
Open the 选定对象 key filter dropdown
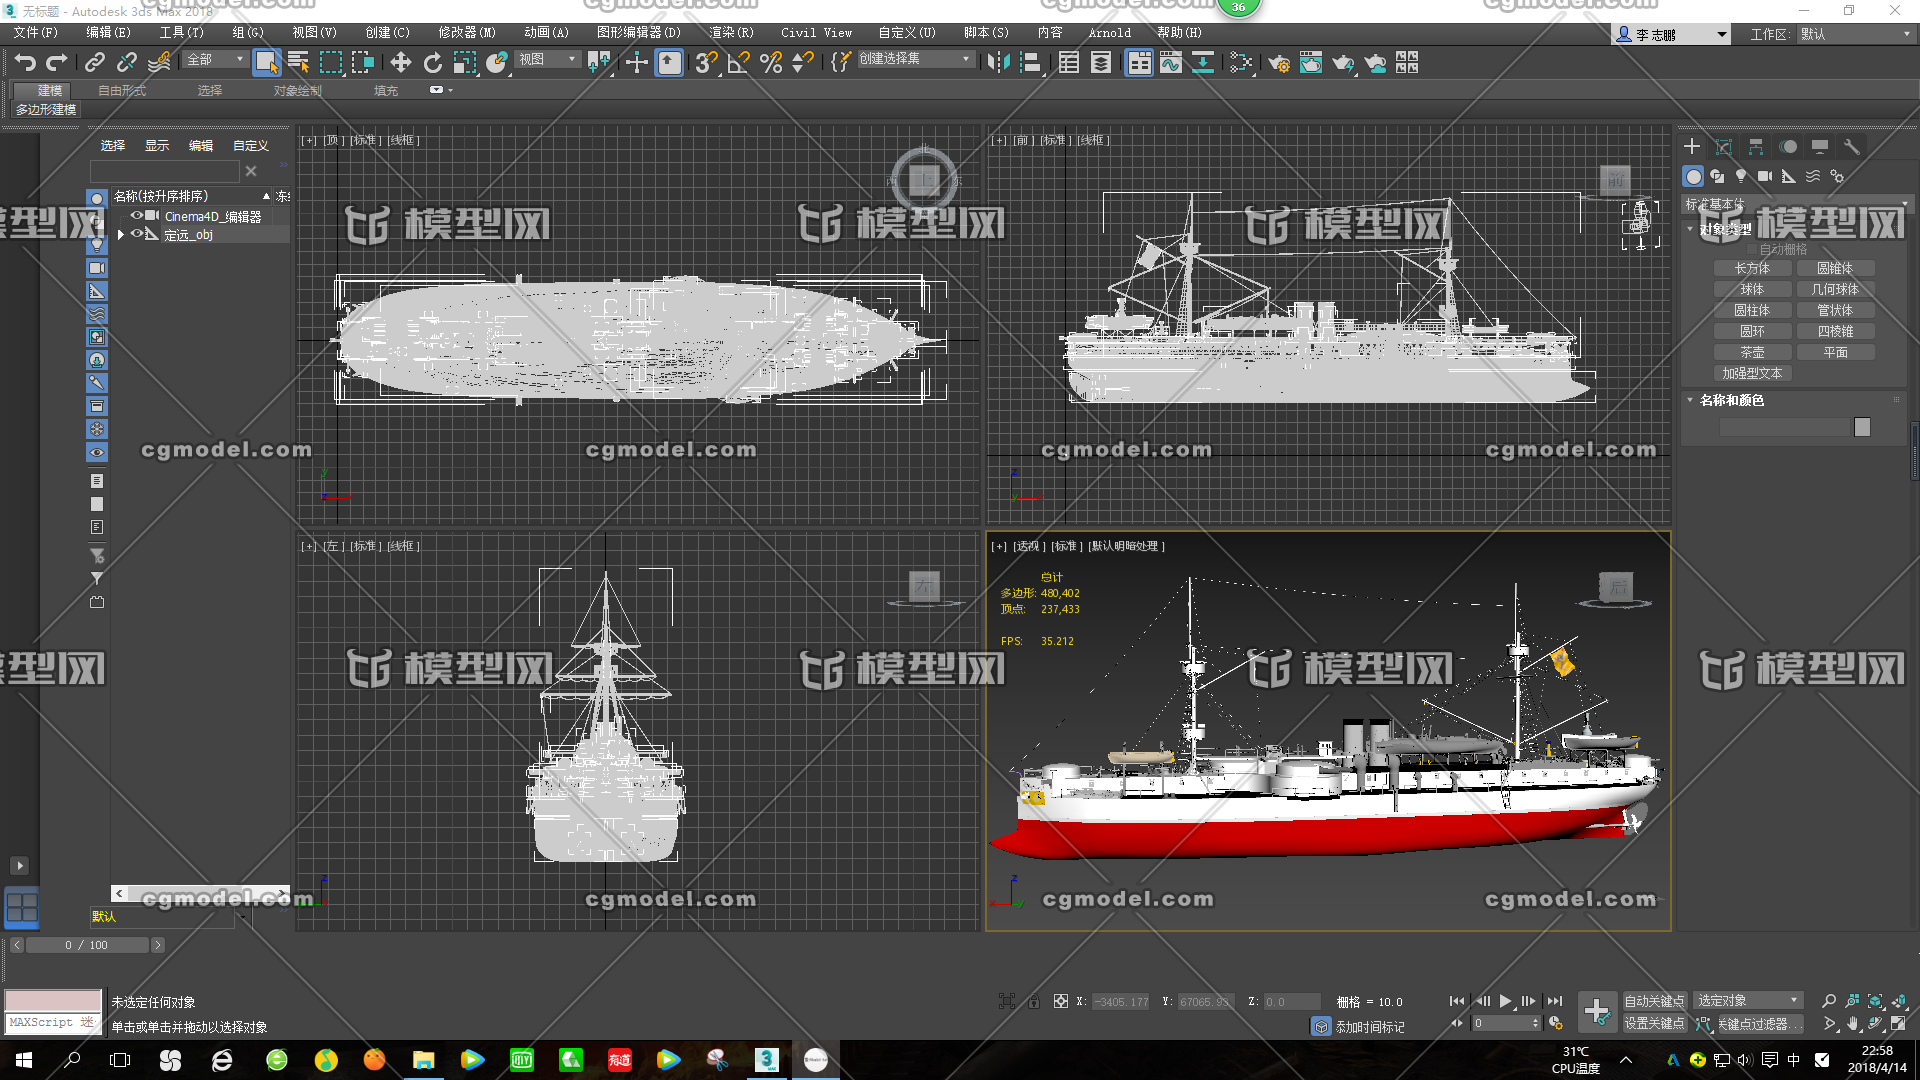point(1748,1000)
